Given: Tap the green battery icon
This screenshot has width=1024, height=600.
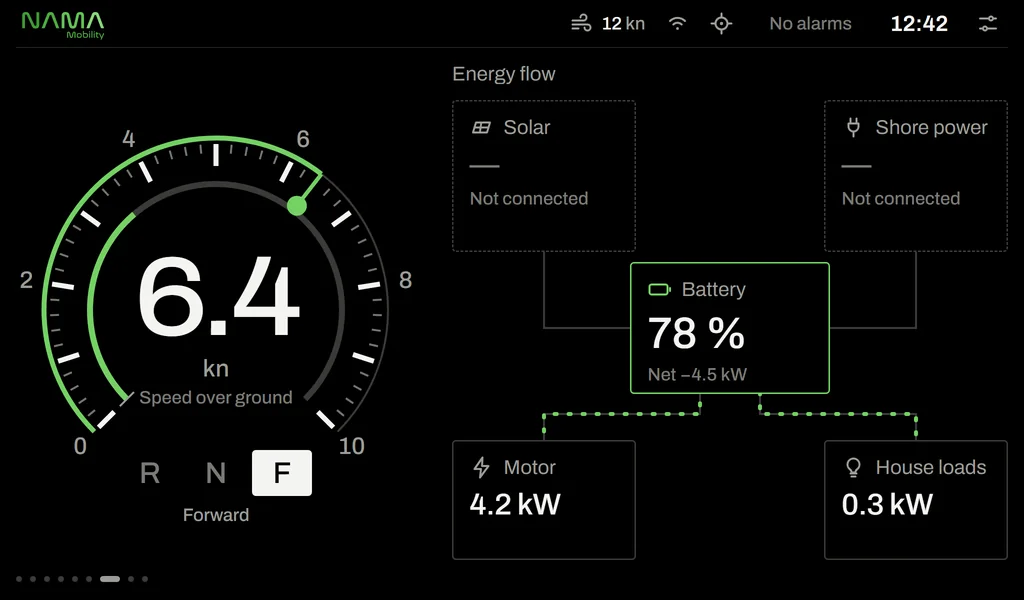Looking at the screenshot, I should pyautogui.click(x=659, y=289).
